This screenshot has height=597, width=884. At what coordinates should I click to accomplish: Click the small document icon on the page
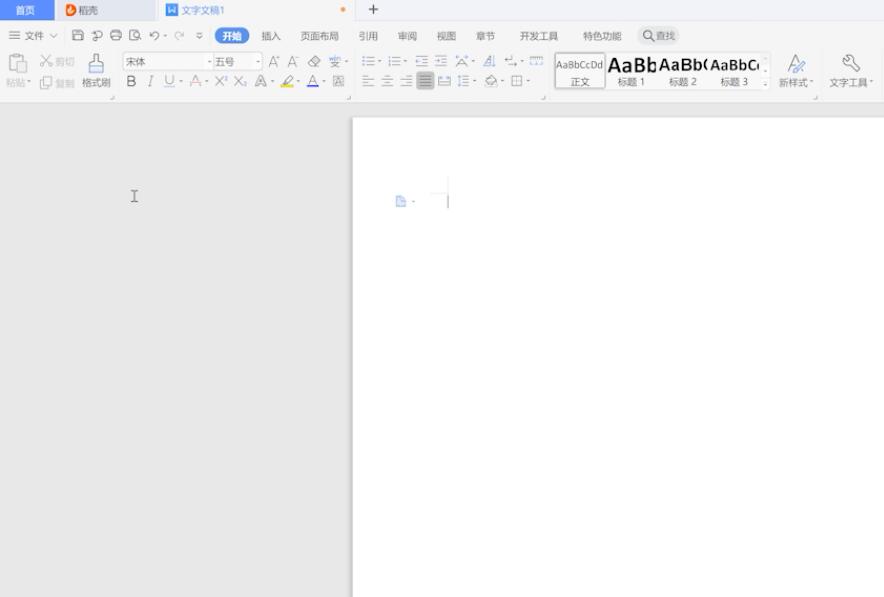click(400, 201)
